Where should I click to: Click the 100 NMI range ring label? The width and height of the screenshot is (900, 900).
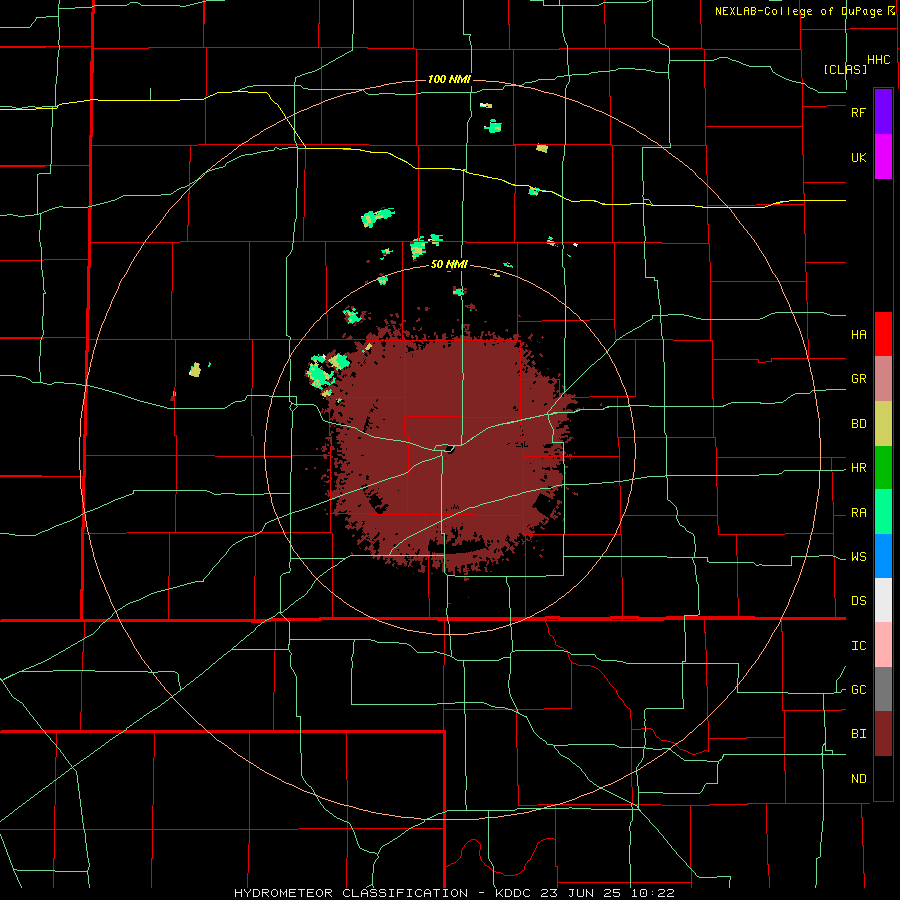pyautogui.click(x=449, y=79)
